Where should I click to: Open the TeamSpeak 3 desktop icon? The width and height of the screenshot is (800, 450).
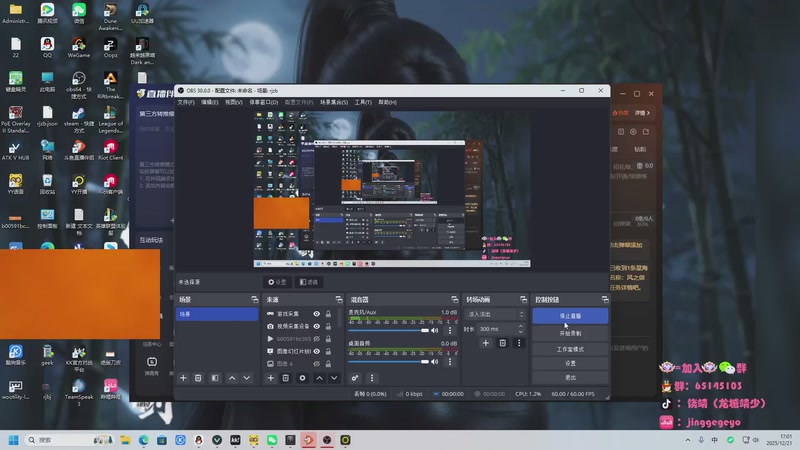tap(79, 392)
